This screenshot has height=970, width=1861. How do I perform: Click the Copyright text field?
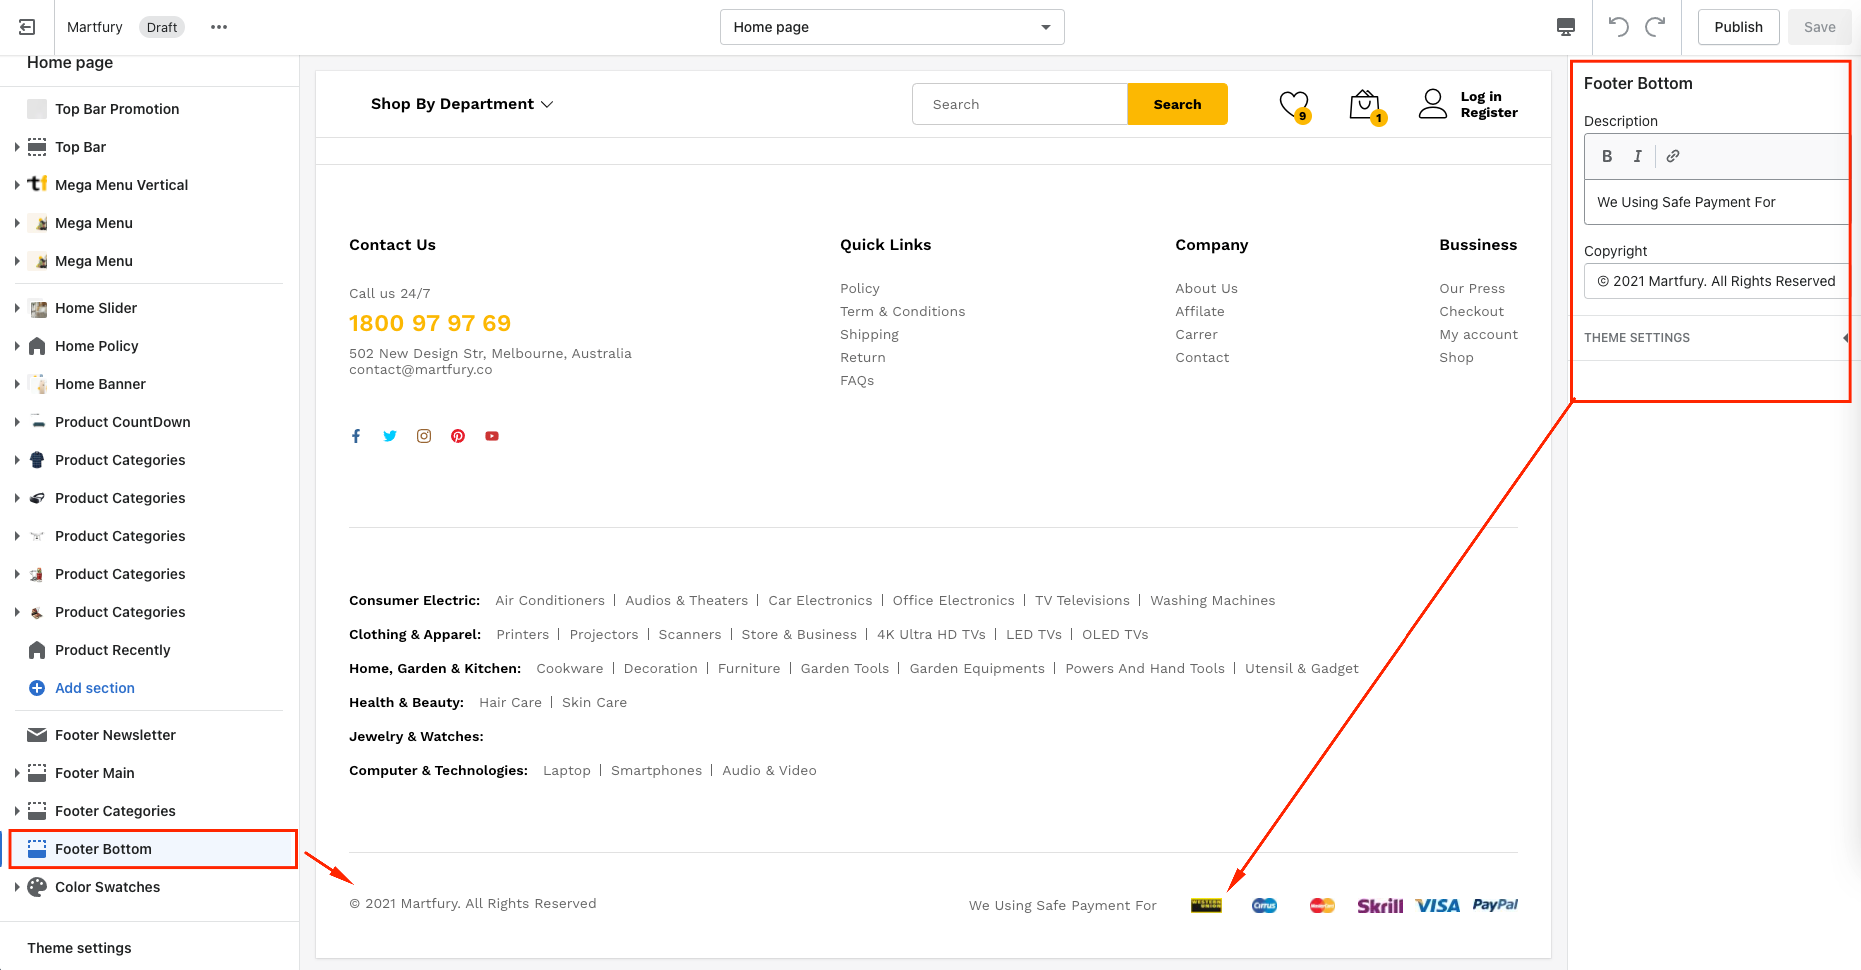click(x=1715, y=281)
